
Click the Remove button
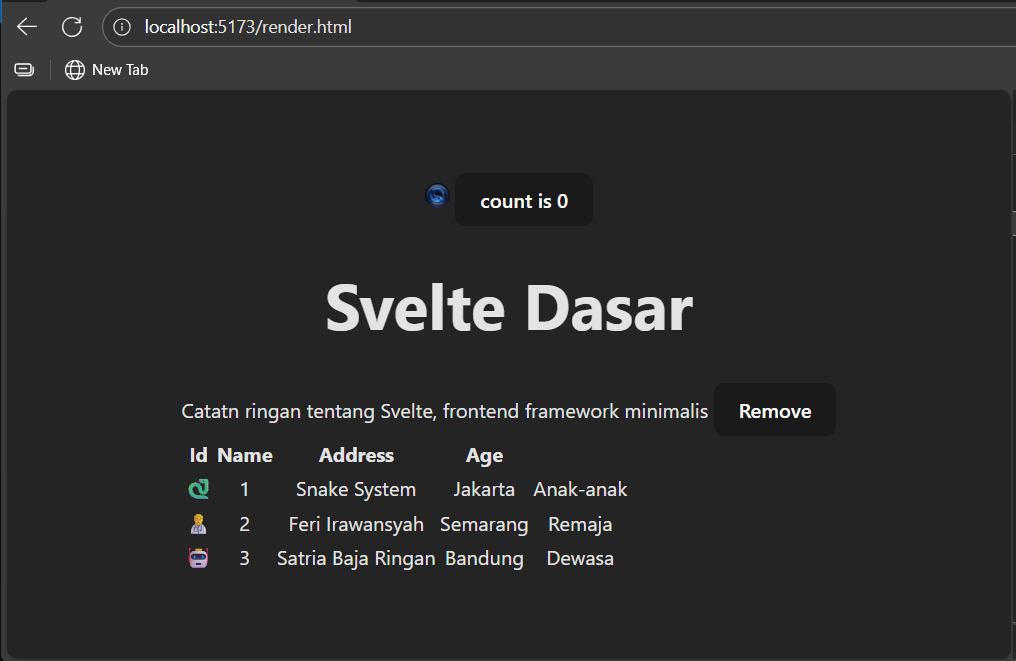[775, 410]
